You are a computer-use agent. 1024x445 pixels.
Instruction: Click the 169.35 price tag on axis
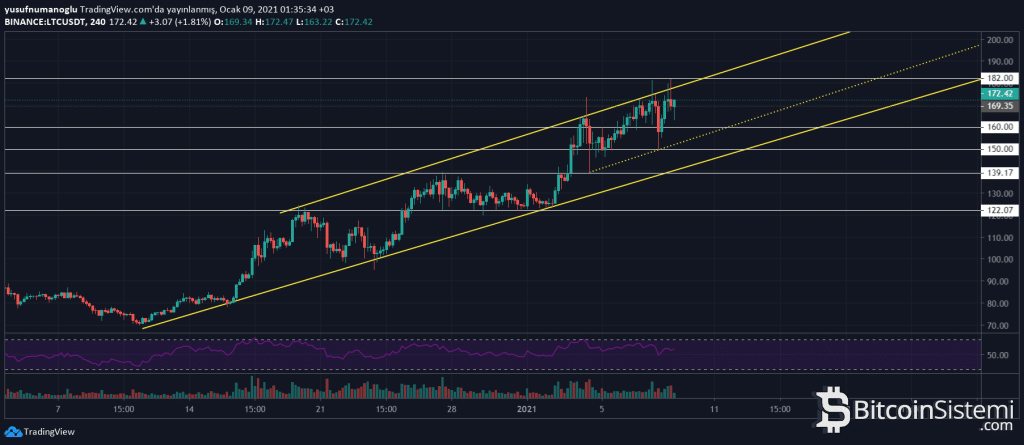(1002, 105)
